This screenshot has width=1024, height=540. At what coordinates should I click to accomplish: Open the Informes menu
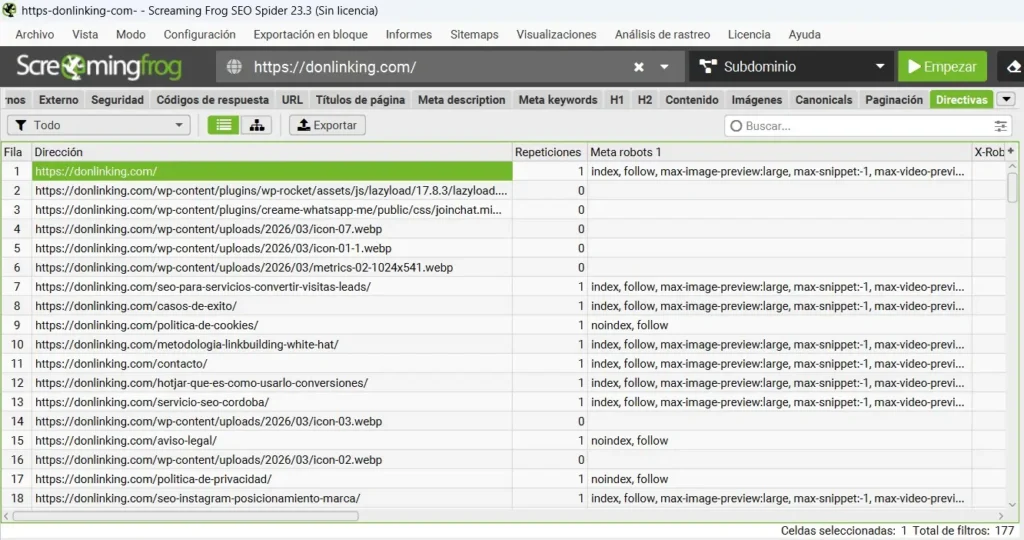point(408,35)
